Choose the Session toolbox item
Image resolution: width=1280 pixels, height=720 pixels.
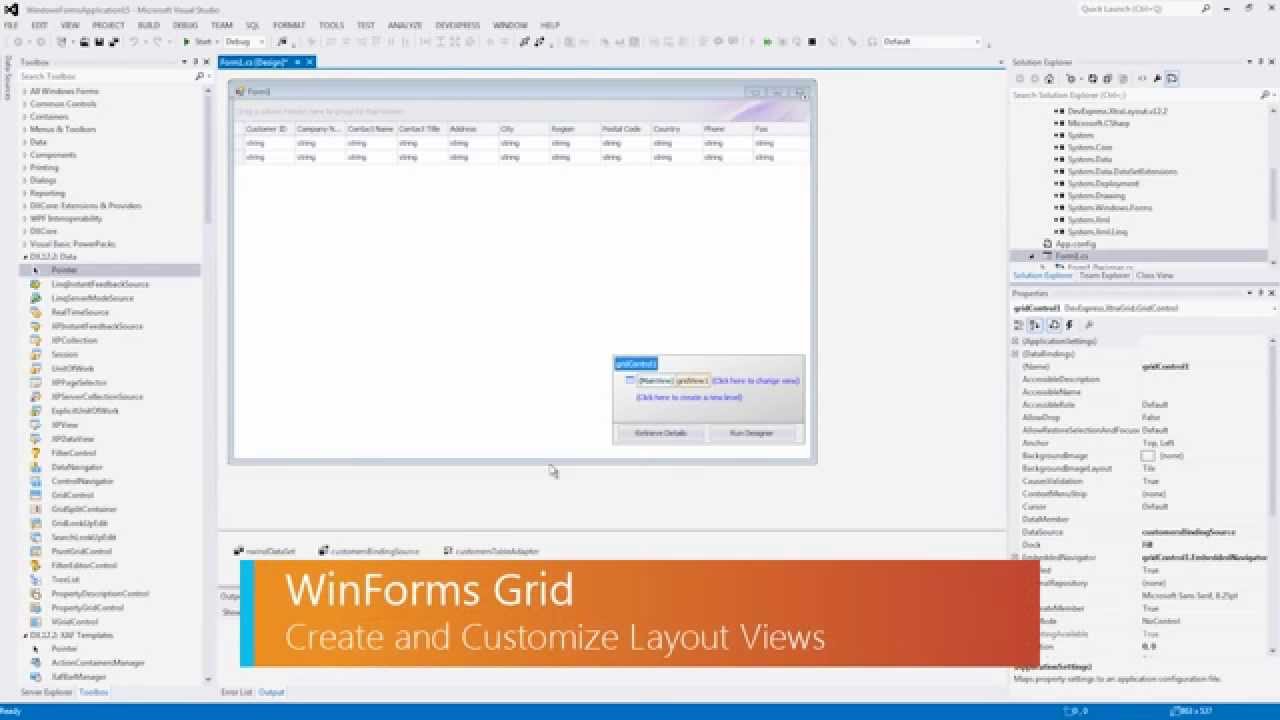tap(64, 354)
